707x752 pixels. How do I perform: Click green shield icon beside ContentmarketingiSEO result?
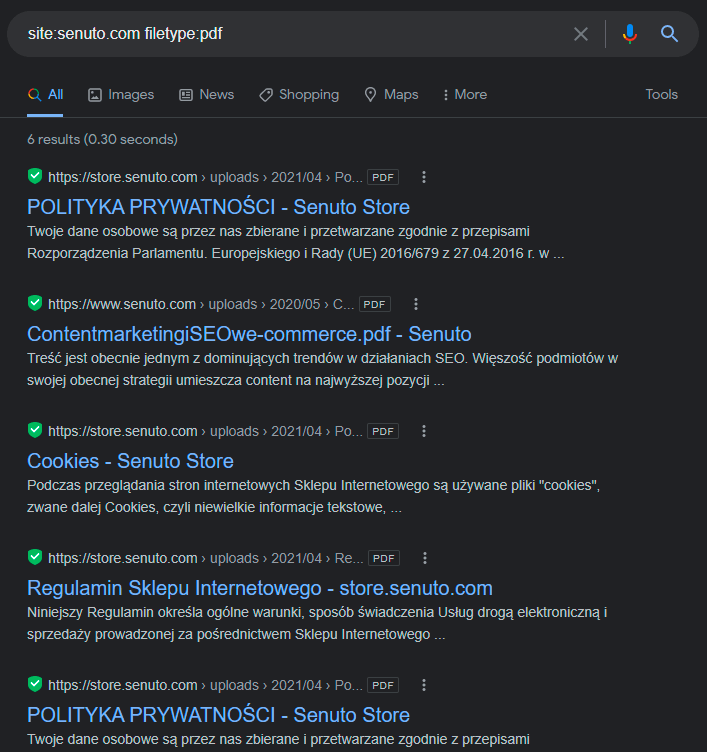coord(35,304)
